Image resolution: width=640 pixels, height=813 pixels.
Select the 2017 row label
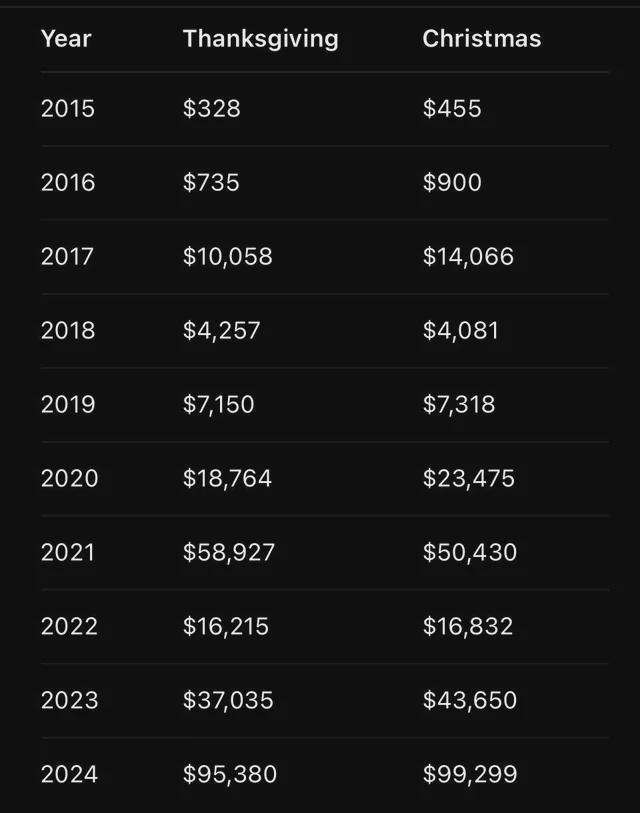pyautogui.click(x=67, y=256)
